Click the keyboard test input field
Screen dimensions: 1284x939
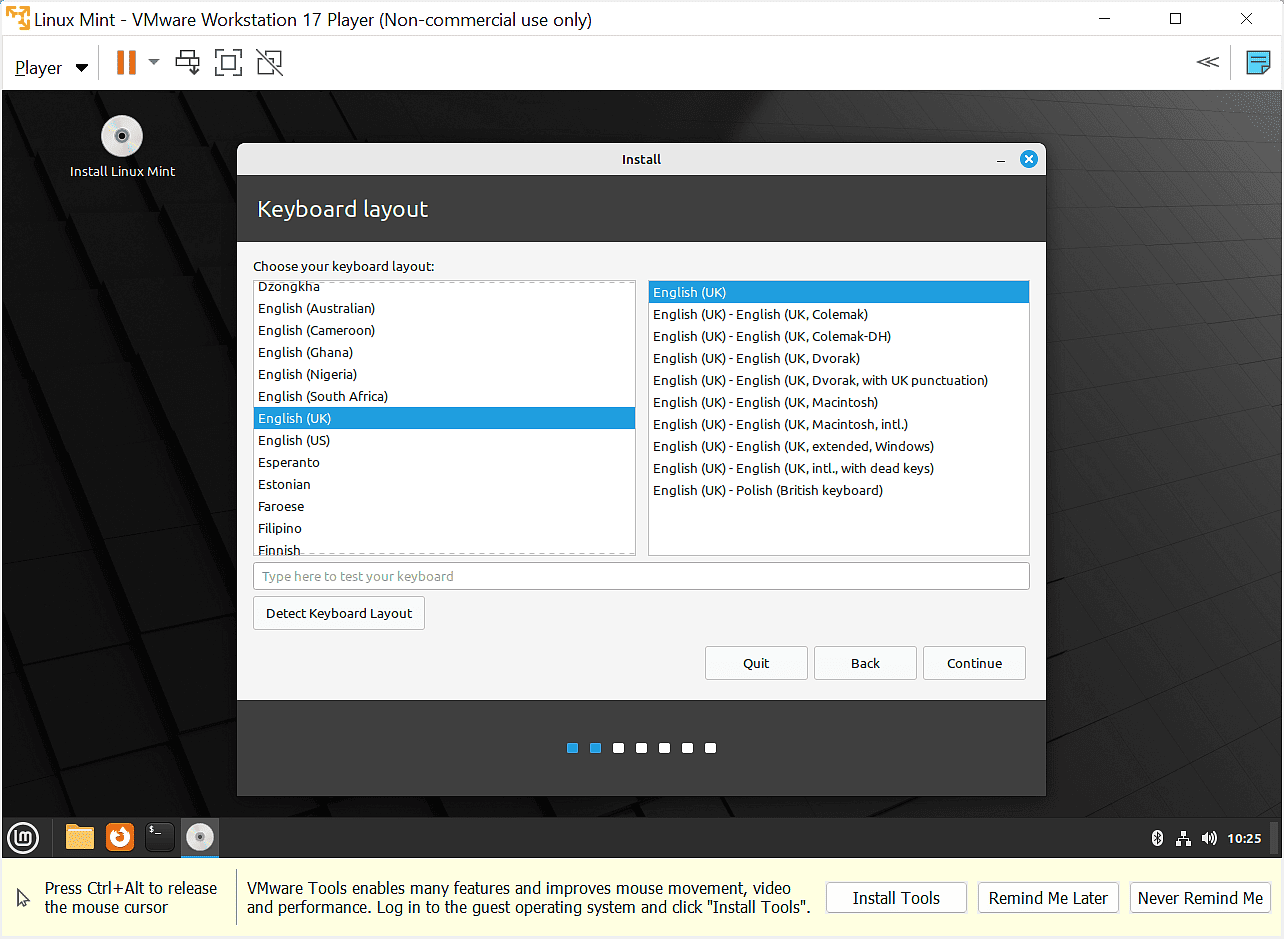641,575
